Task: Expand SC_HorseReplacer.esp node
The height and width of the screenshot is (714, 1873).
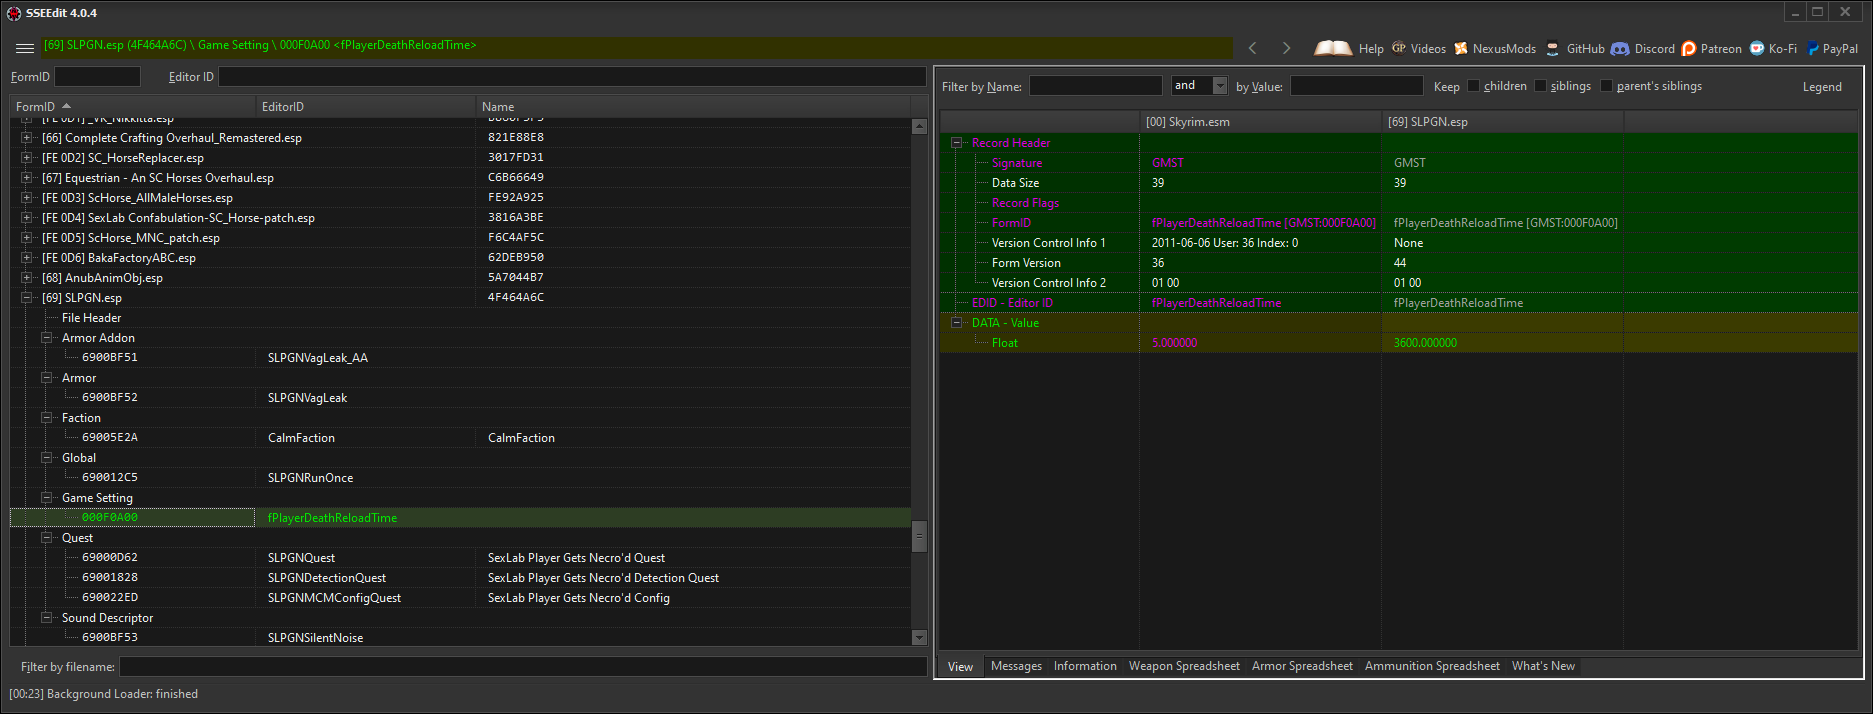Action: [27, 158]
